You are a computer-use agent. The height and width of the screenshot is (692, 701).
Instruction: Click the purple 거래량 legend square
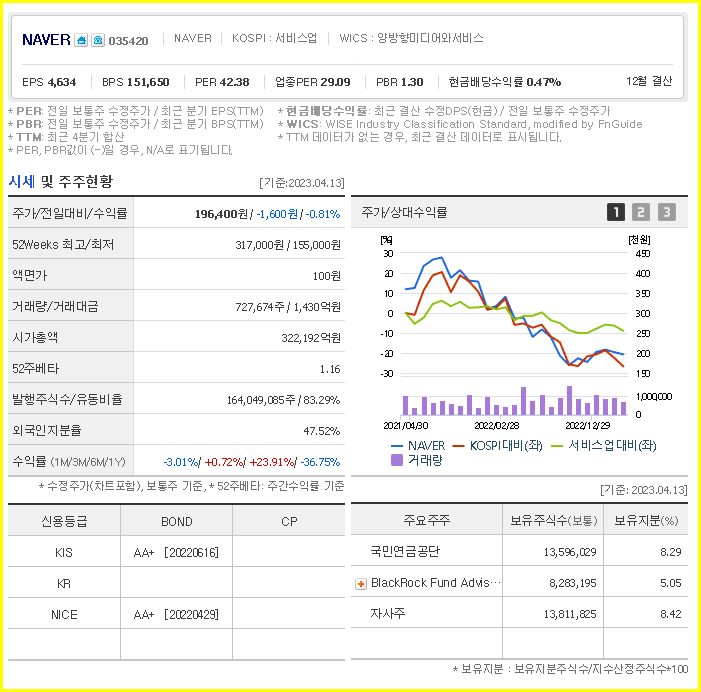point(397,460)
